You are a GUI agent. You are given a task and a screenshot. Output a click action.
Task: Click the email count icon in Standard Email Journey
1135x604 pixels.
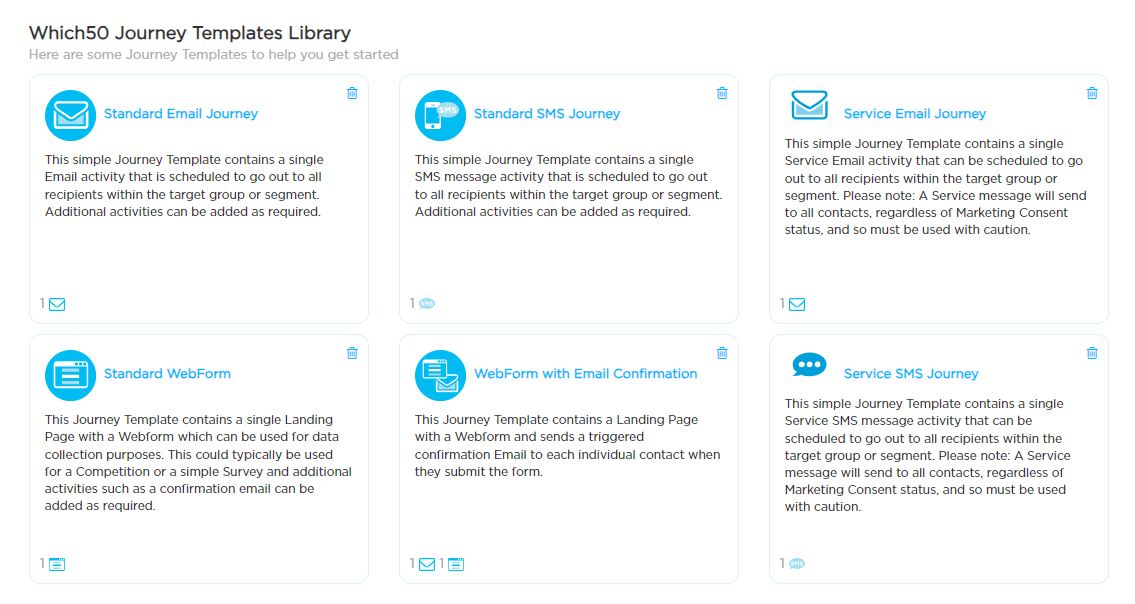click(57, 304)
